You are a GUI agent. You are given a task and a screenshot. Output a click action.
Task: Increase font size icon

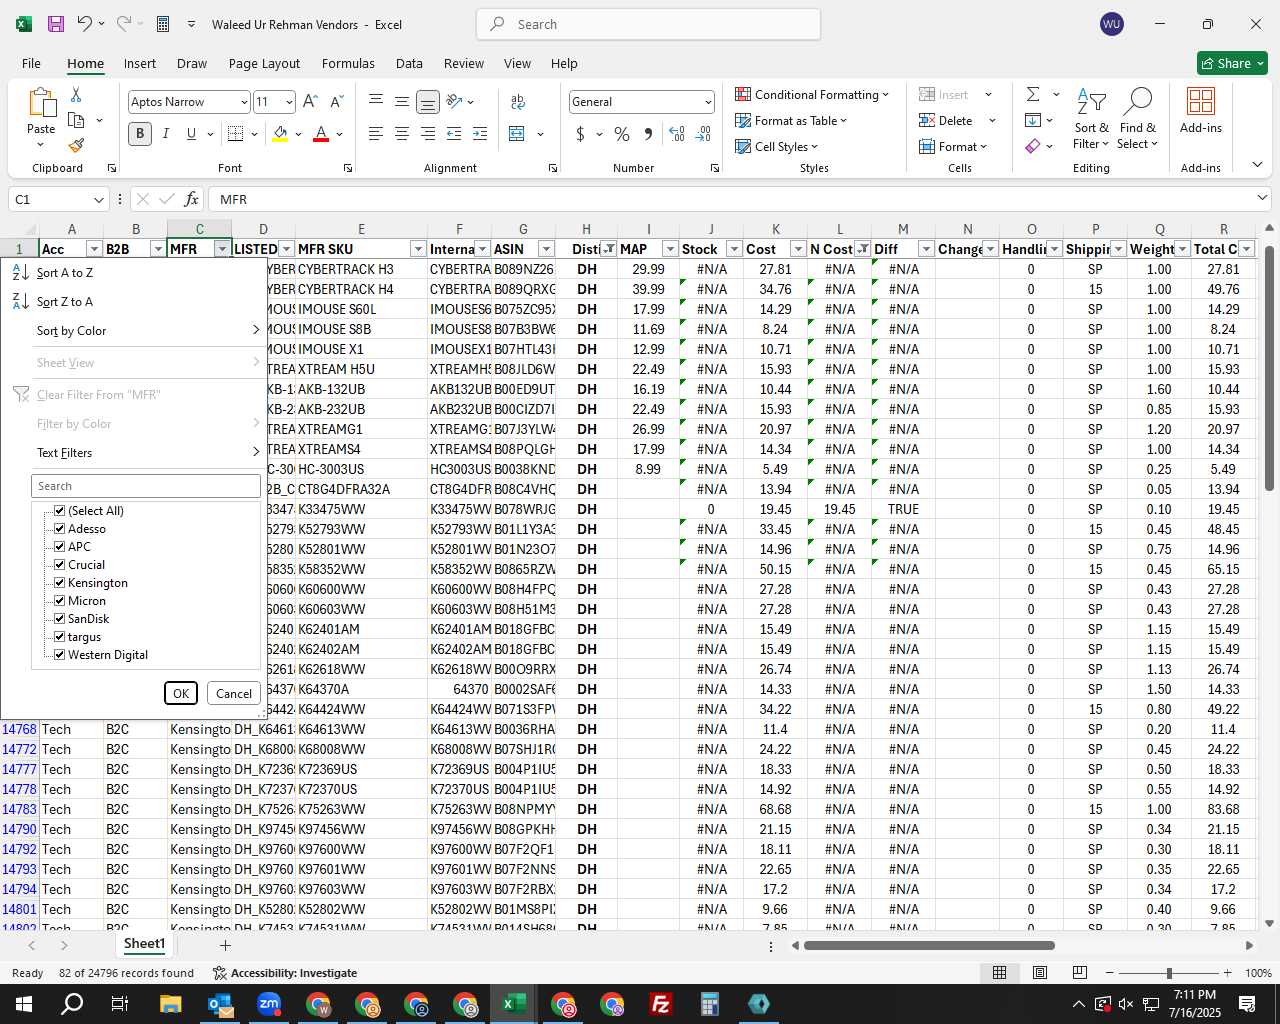coord(310,101)
